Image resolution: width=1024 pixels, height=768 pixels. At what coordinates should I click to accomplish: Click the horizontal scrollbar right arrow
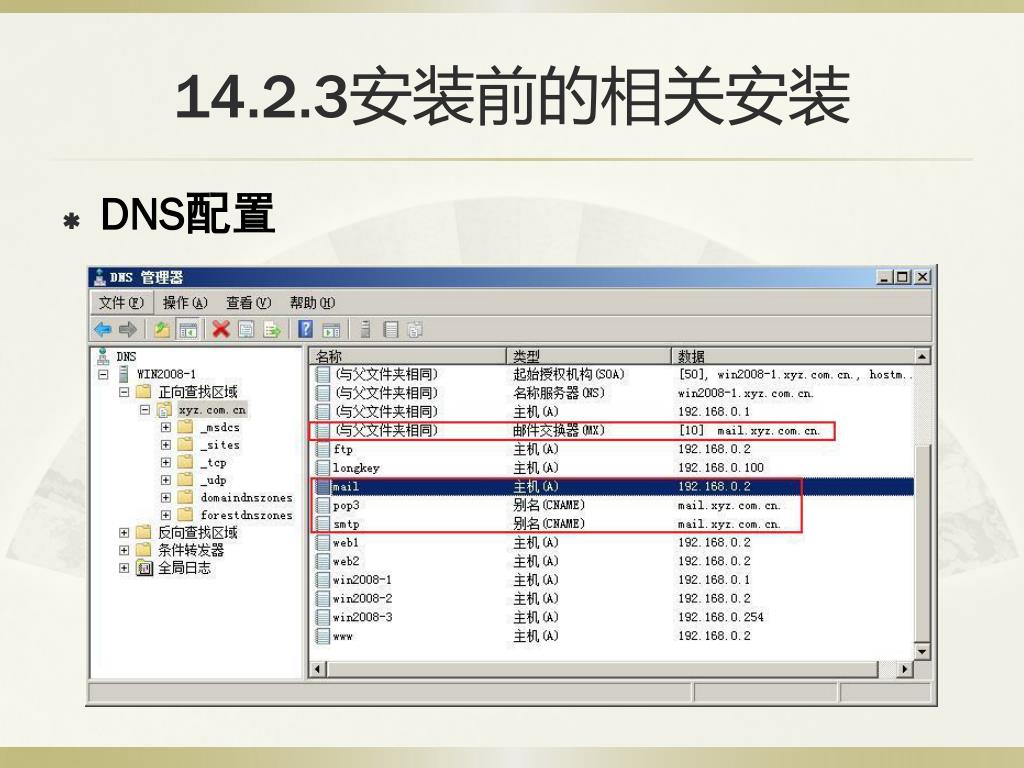(x=904, y=669)
